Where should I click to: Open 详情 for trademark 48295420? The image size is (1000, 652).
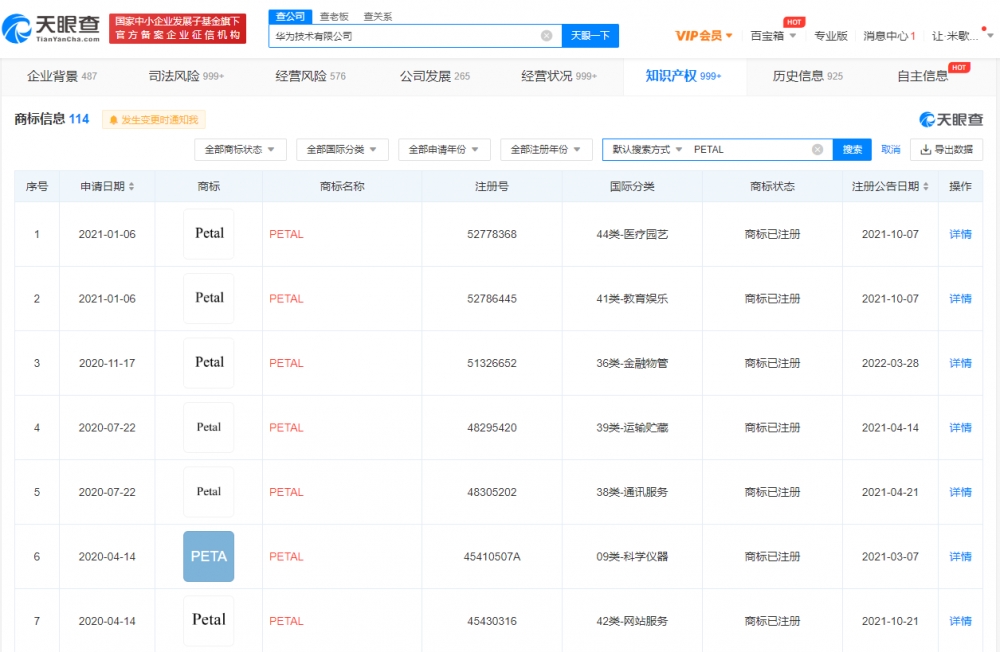point(960,427)
